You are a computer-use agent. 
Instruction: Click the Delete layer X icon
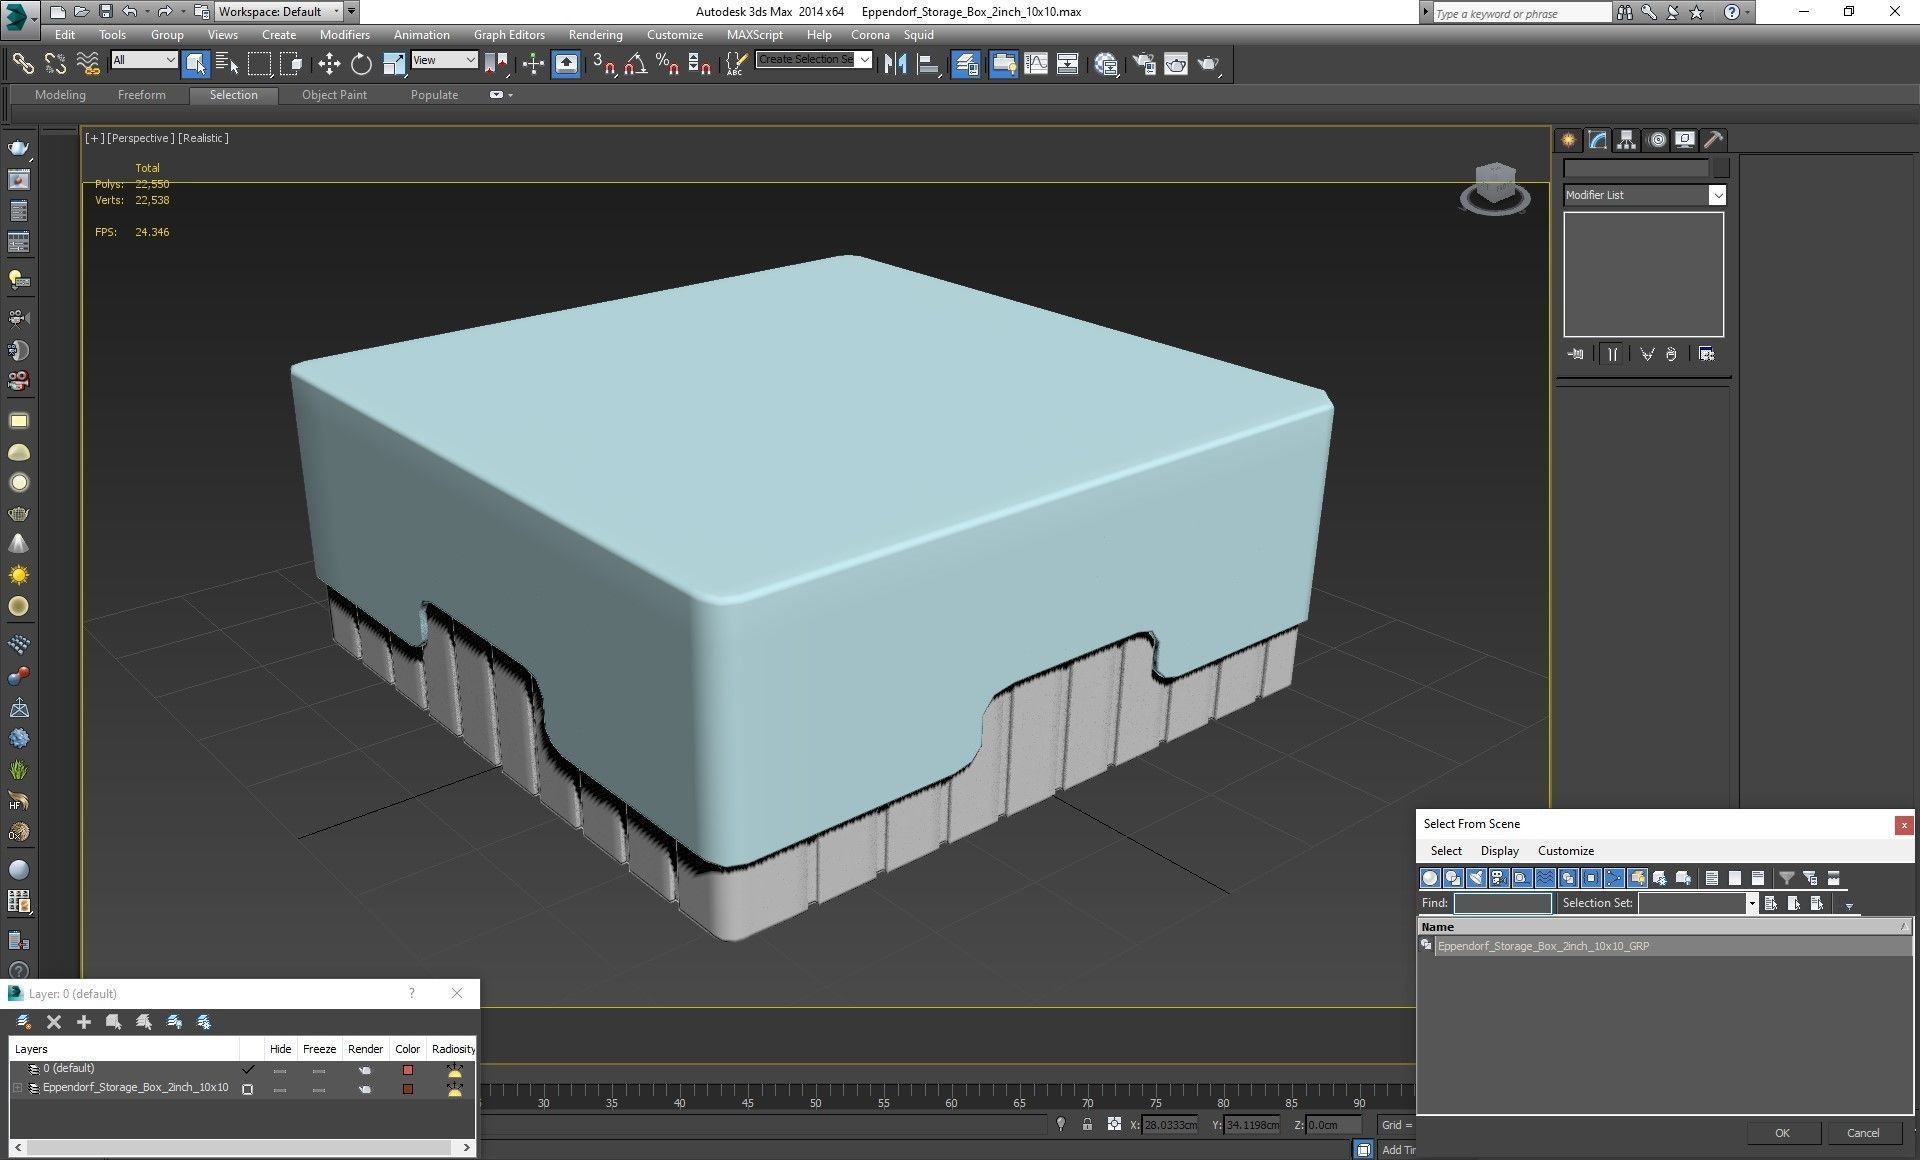tap(54, 1022)
